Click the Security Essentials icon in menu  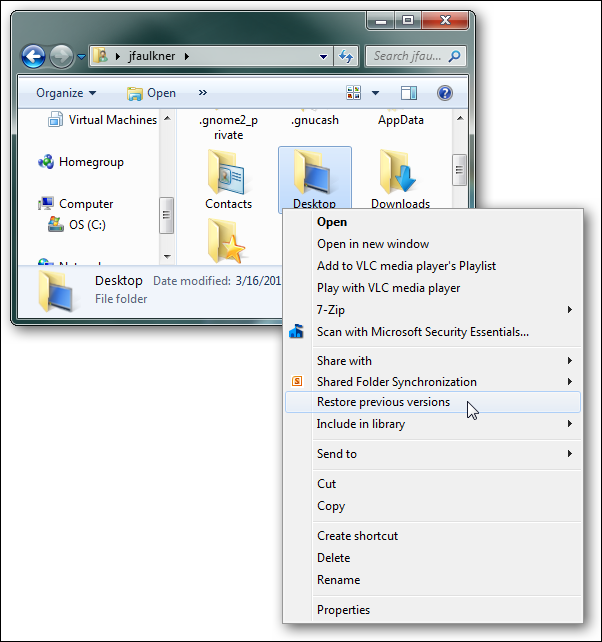pyautogui.click(x=296, y=332)
